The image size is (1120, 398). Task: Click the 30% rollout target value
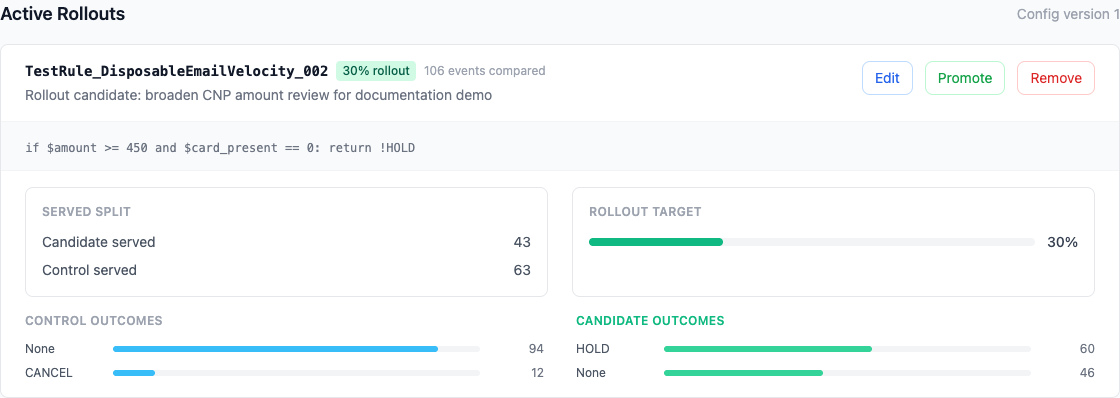(x=1062, y=242)
